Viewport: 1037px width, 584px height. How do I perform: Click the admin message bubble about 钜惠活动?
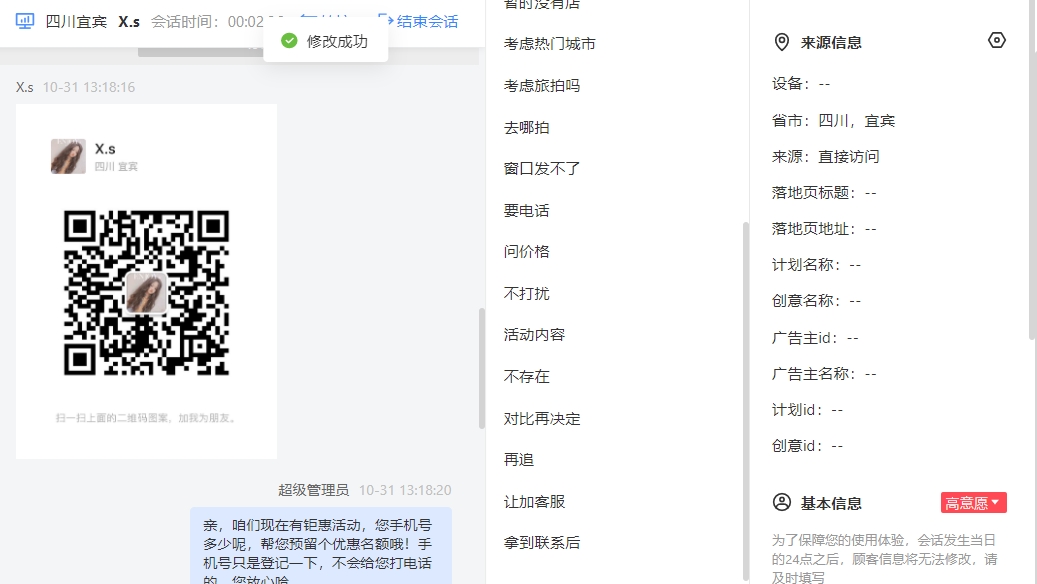[321, 546]
